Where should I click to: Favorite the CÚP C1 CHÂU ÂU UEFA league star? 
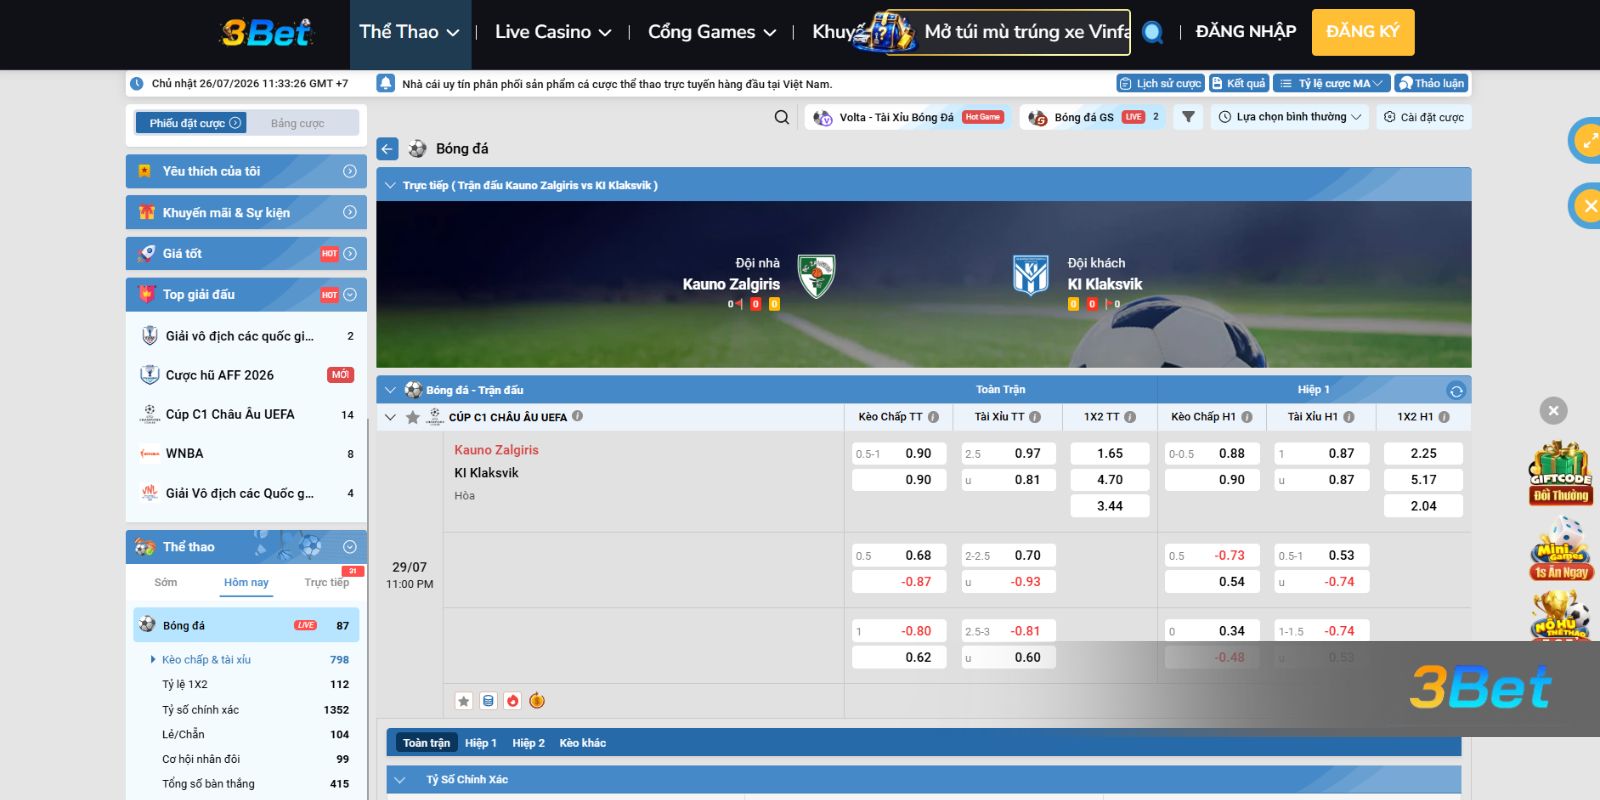412,417
